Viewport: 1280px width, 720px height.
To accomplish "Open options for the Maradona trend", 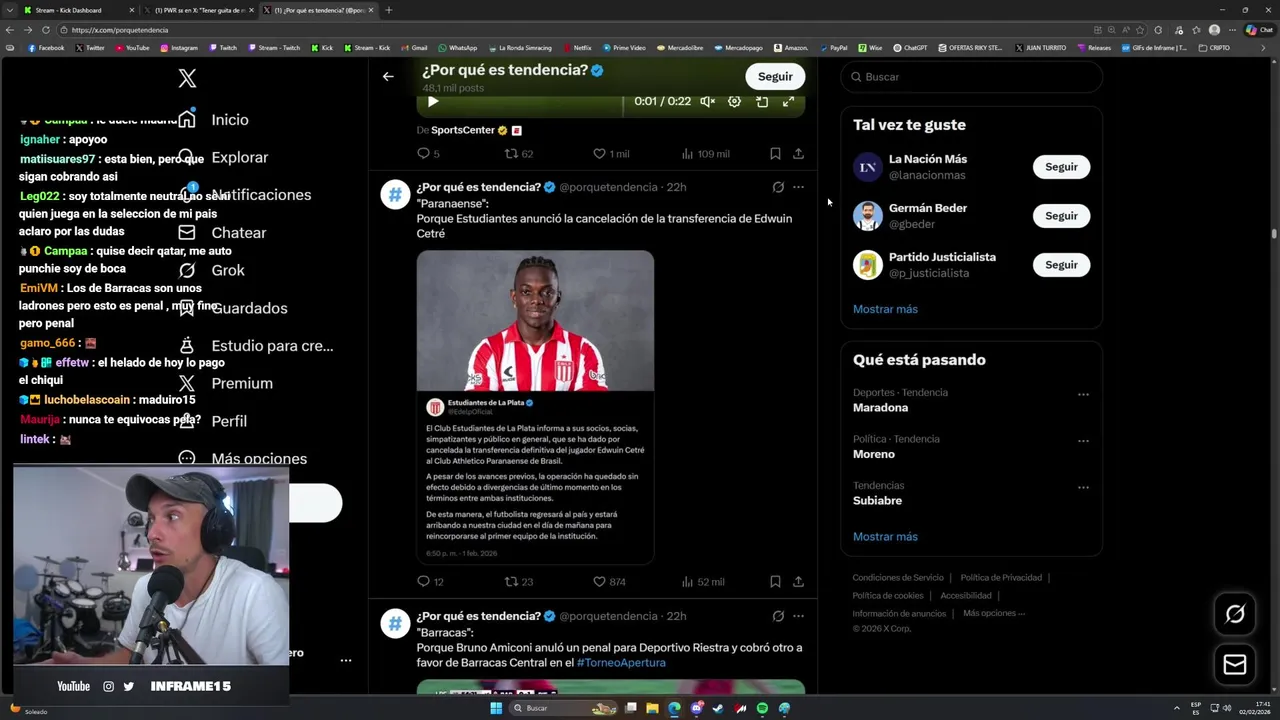I will tap(1083, 394).
